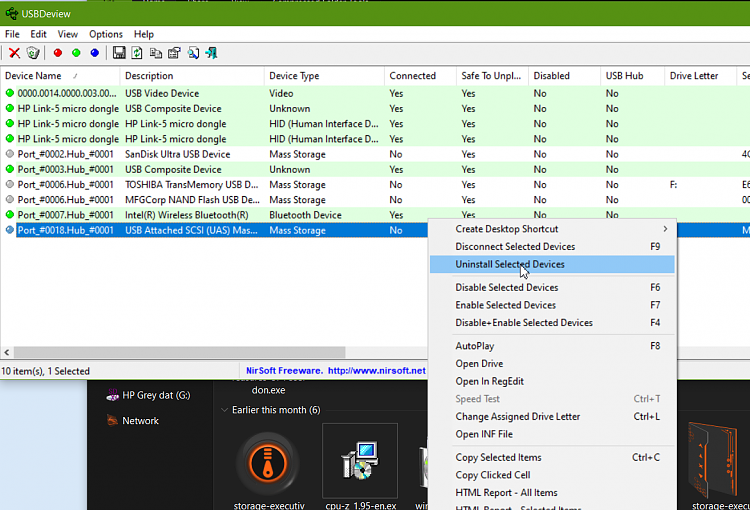Choose Uninstall Selected Devices from context menu
The width and height of the screenshot is (750, 510).
click(x=510, y=265)
